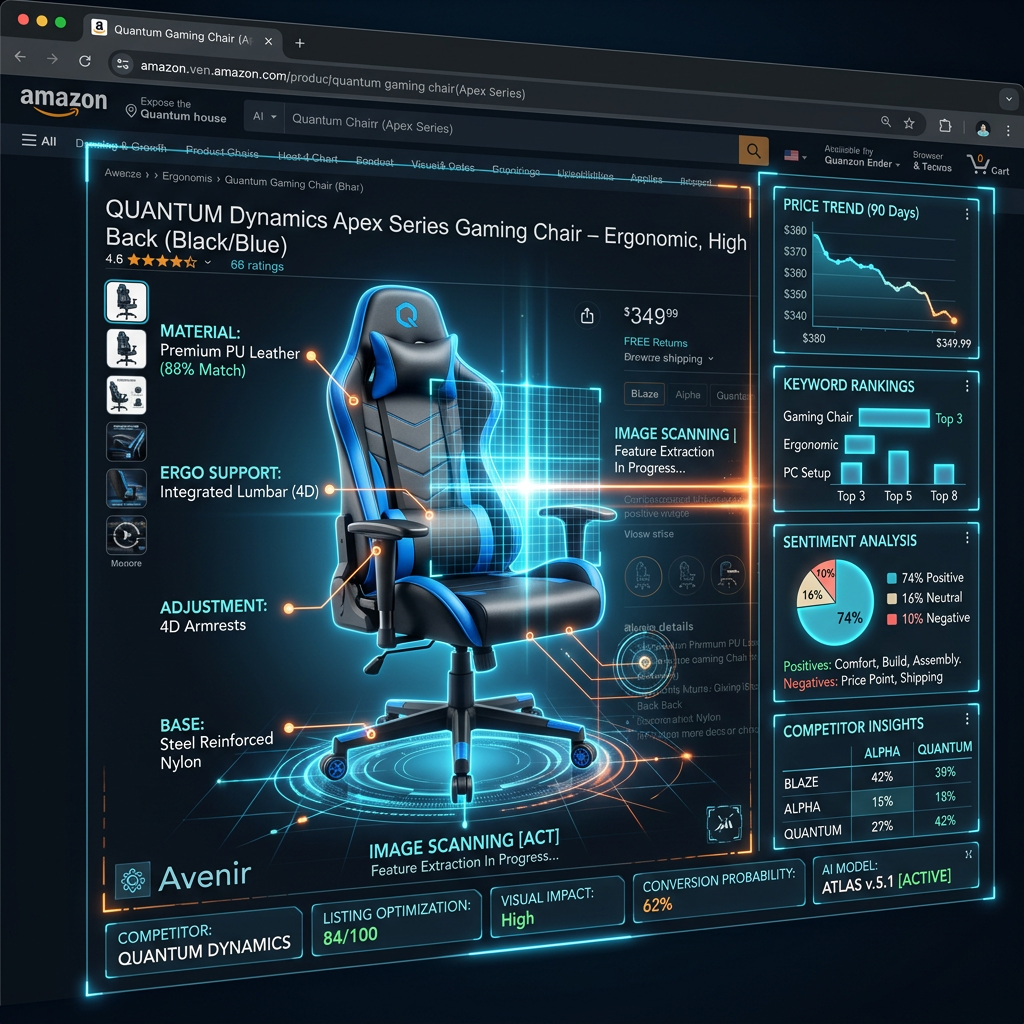Click the Amazon logo

(63, 101)
